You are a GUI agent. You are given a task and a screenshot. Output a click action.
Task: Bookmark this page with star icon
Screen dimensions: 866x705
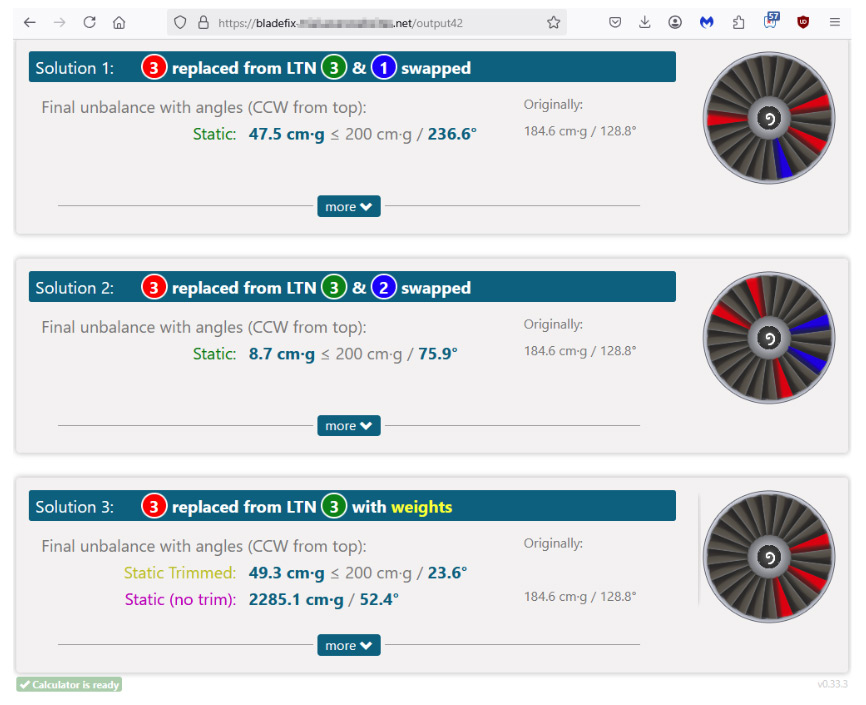coord(553,22)
